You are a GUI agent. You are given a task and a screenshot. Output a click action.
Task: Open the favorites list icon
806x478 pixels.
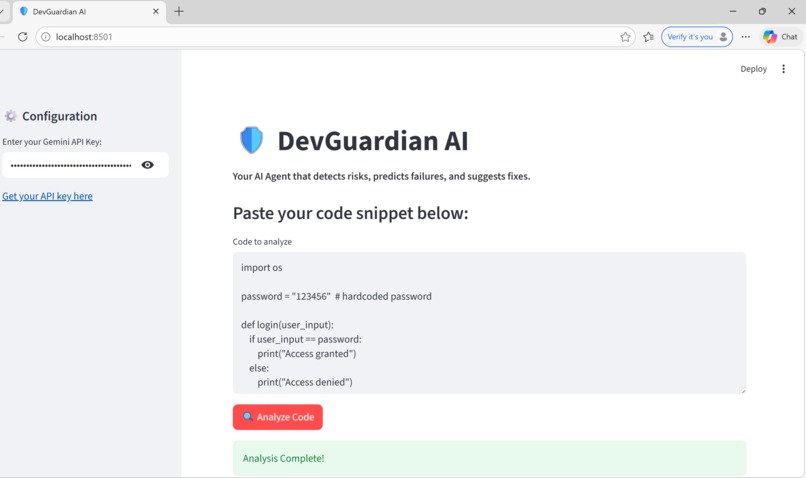pyautogui.click(x=649, y=37)
